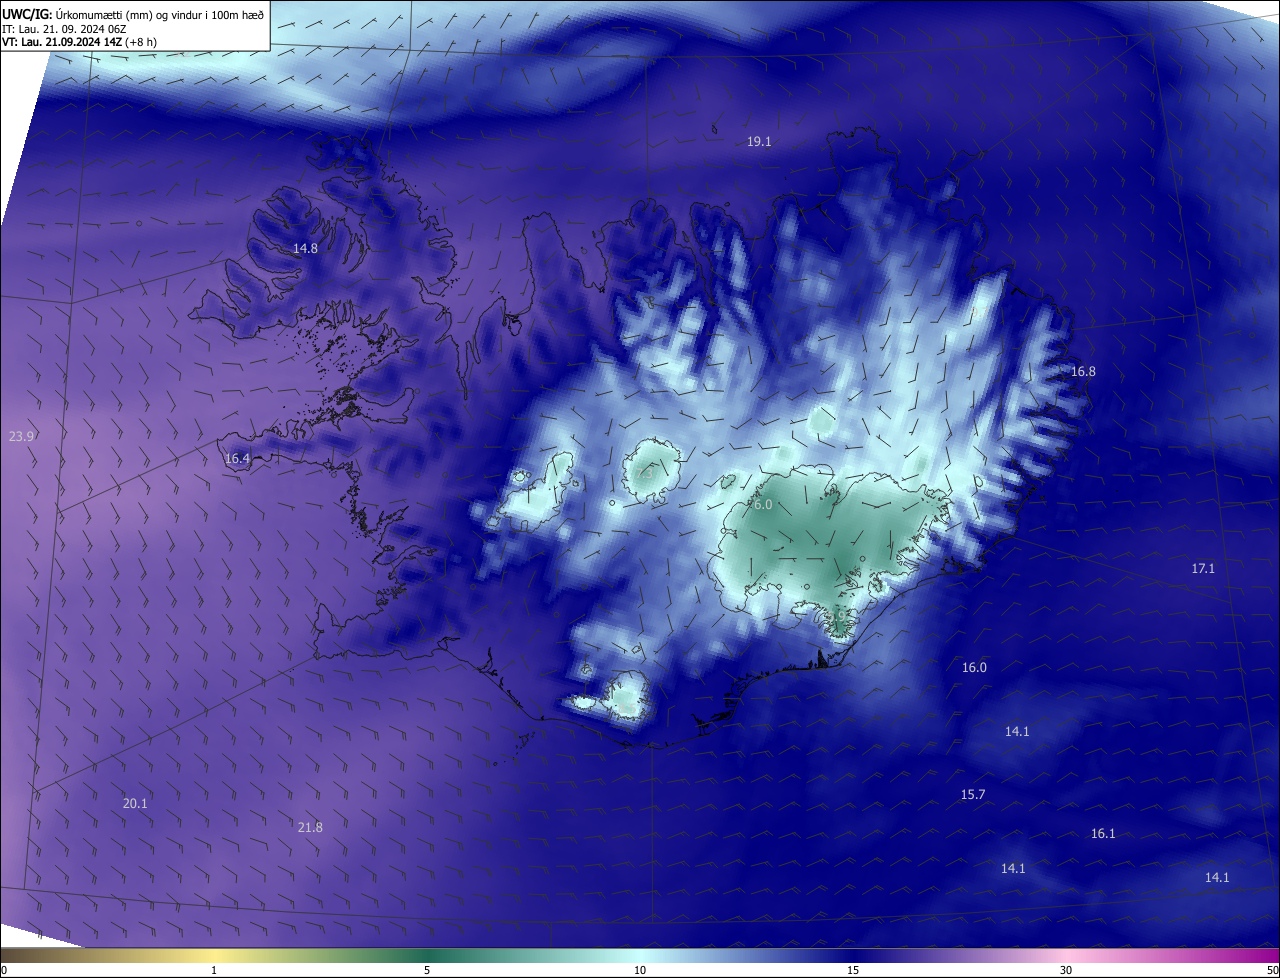Image resolution: width=1280 pixels, height=978 pixels.
Task: Click the '1' tick on the colorbar
Action: (x=214, y=970)
